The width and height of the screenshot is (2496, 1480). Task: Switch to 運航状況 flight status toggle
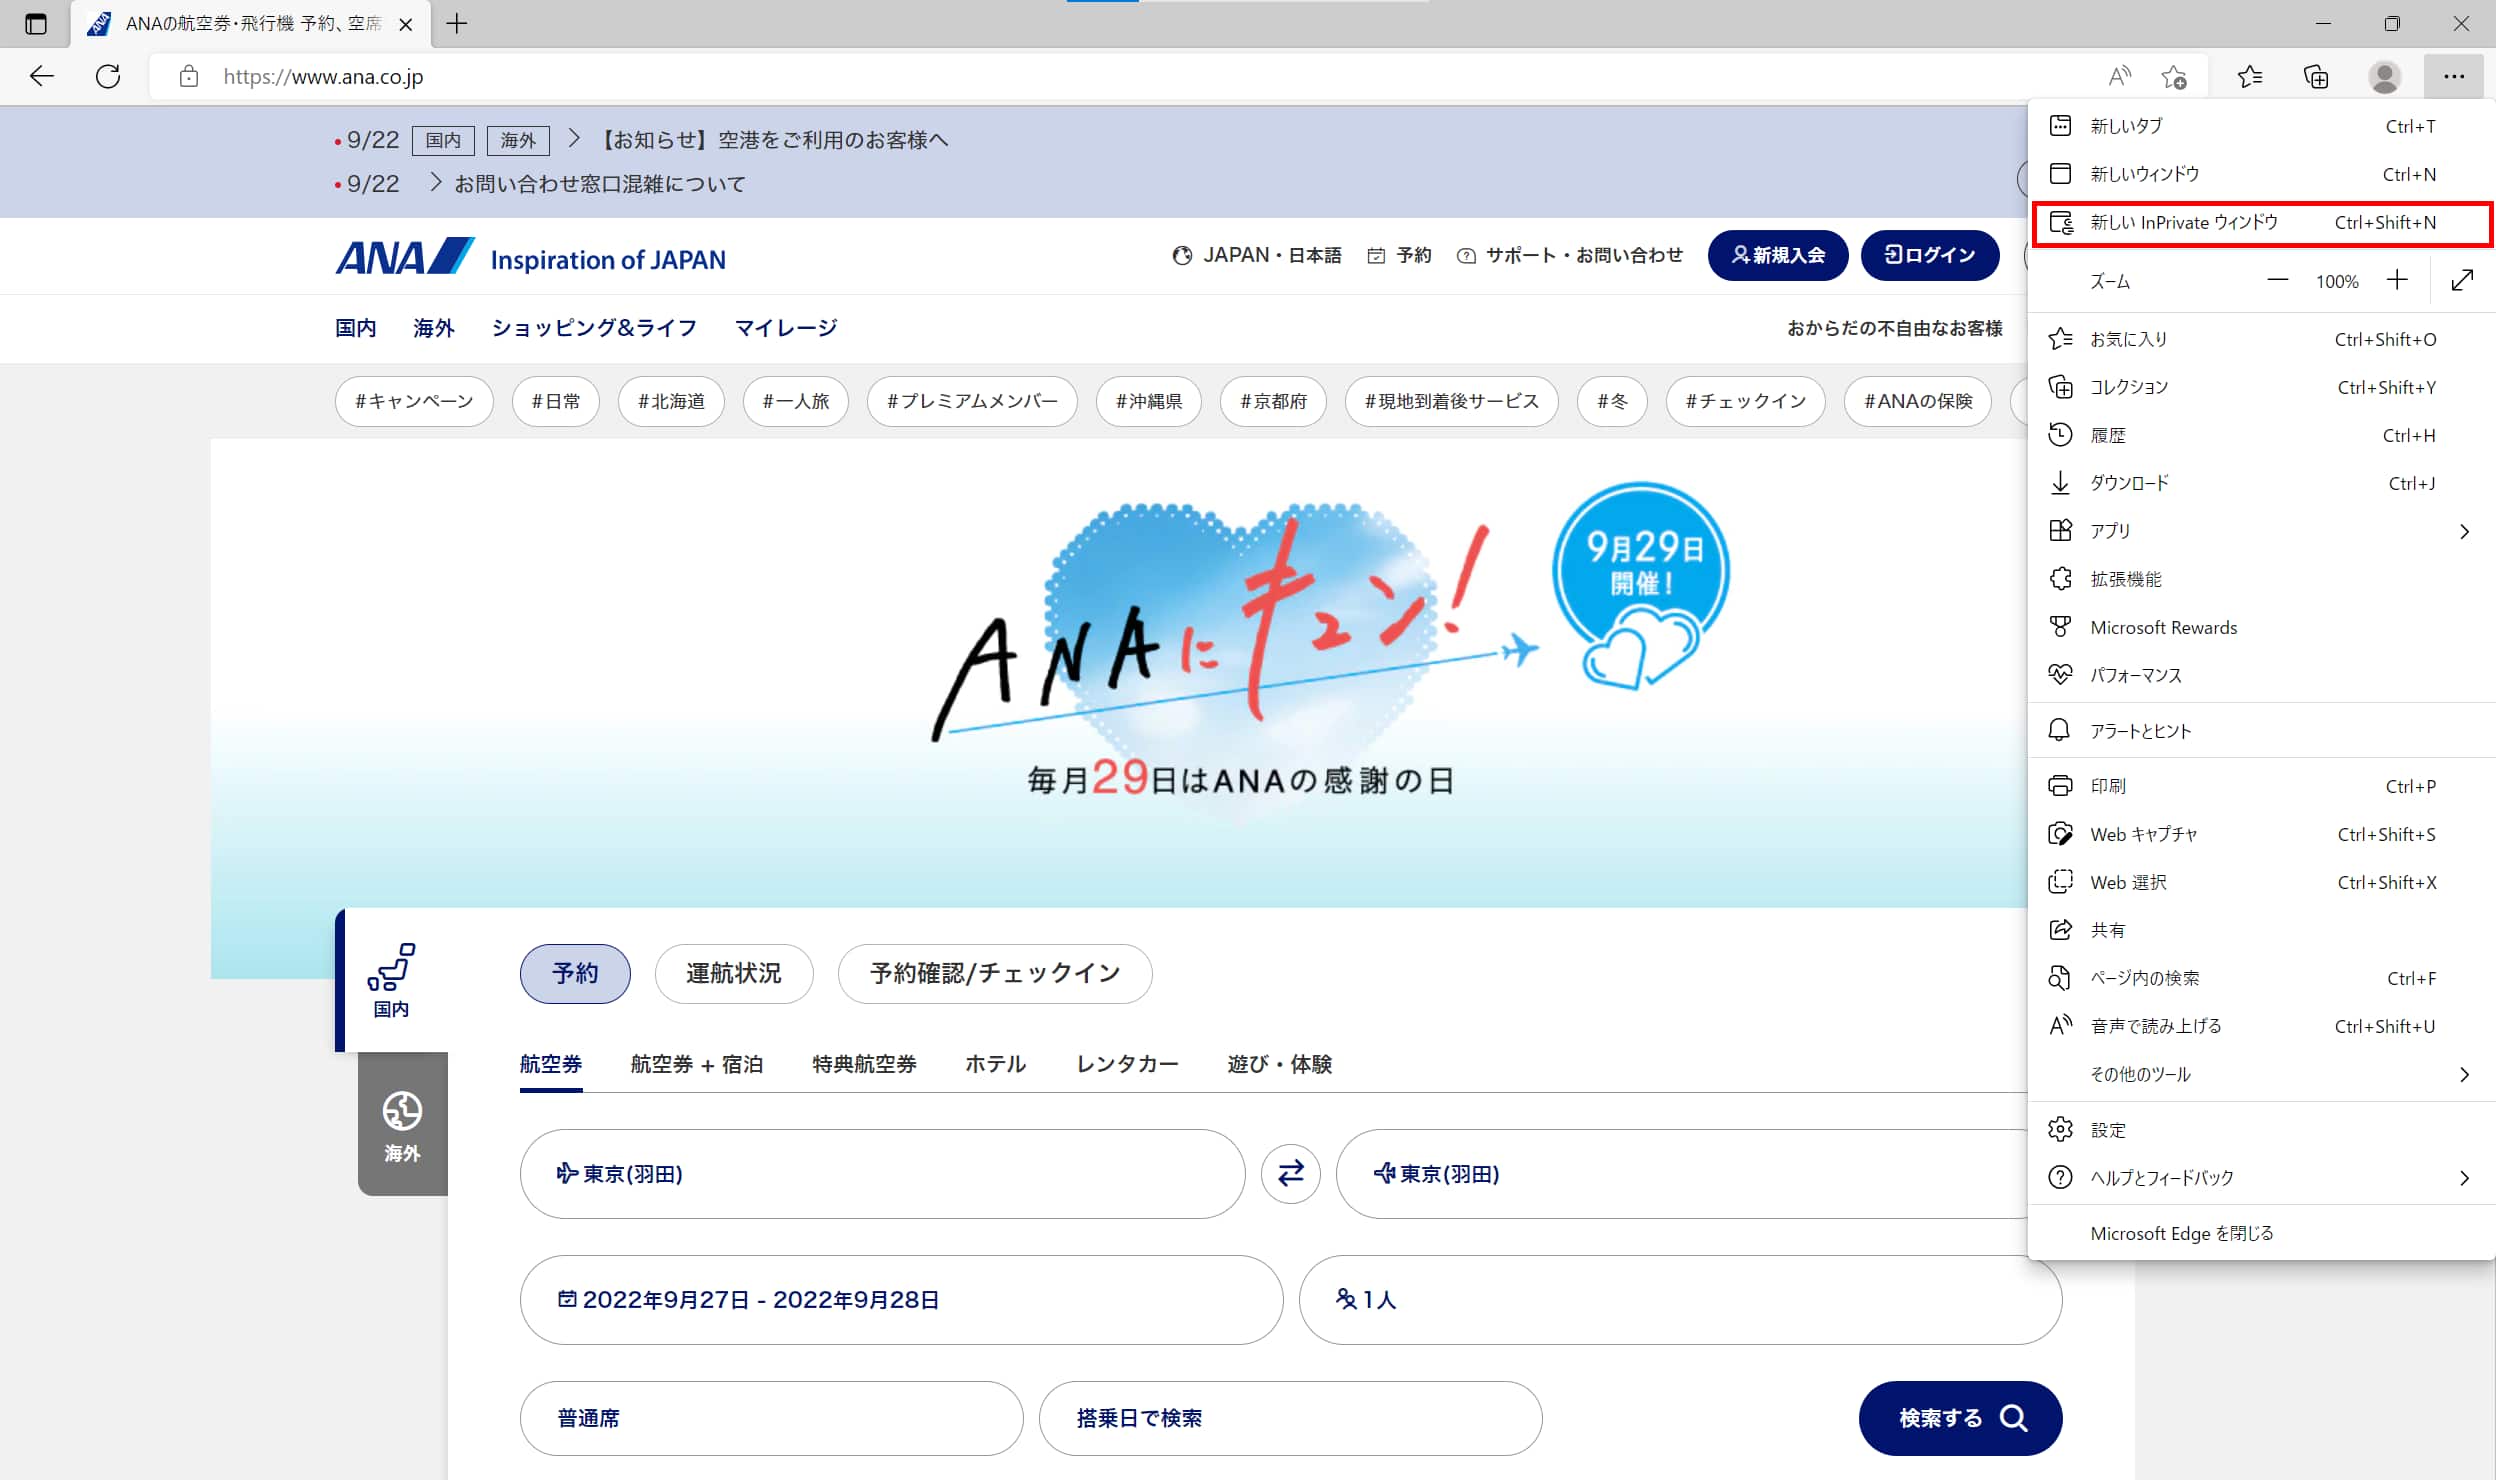[733, 973]
